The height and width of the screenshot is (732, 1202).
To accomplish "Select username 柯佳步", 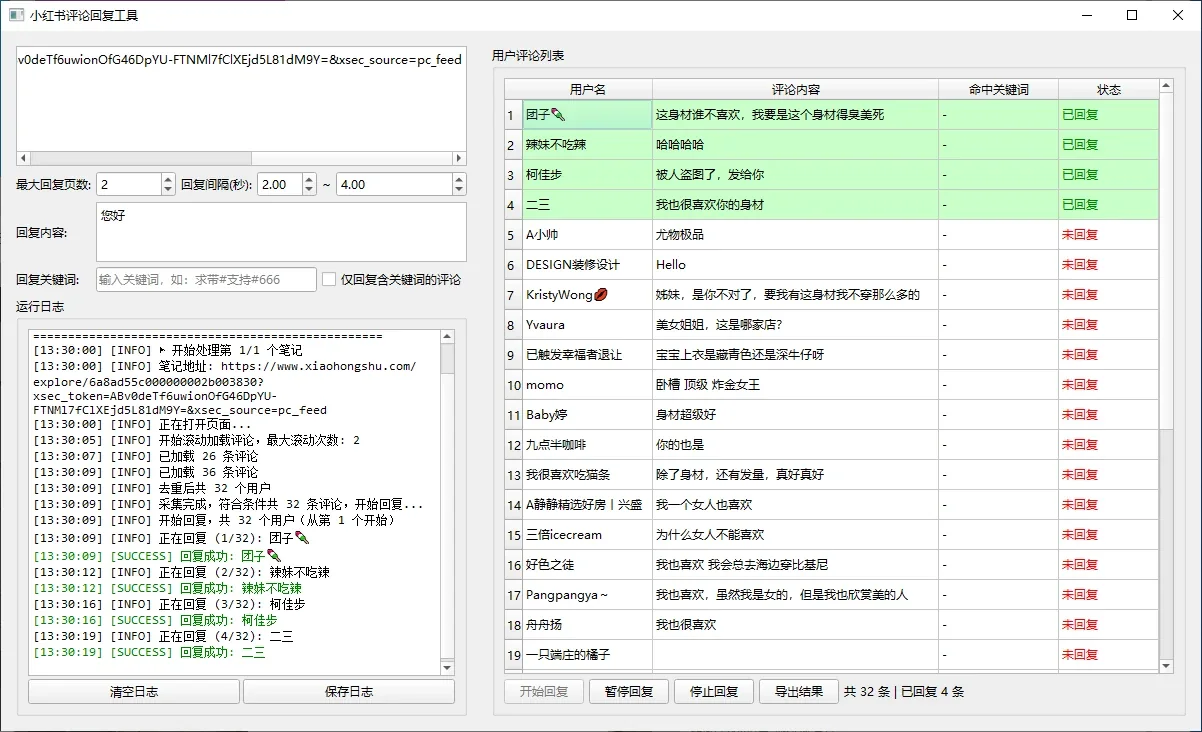I will [588, 175].
